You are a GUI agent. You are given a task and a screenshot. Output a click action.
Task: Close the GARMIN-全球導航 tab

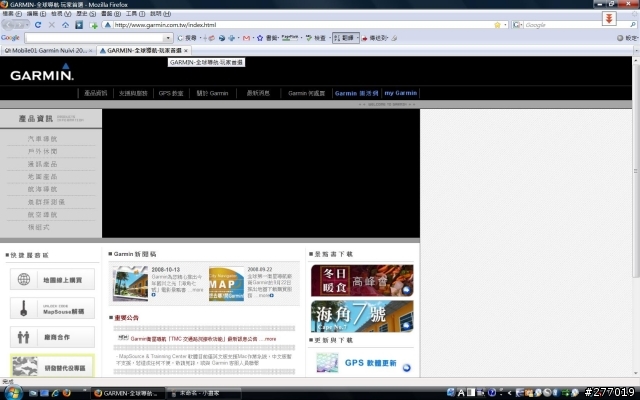point(186,51)
